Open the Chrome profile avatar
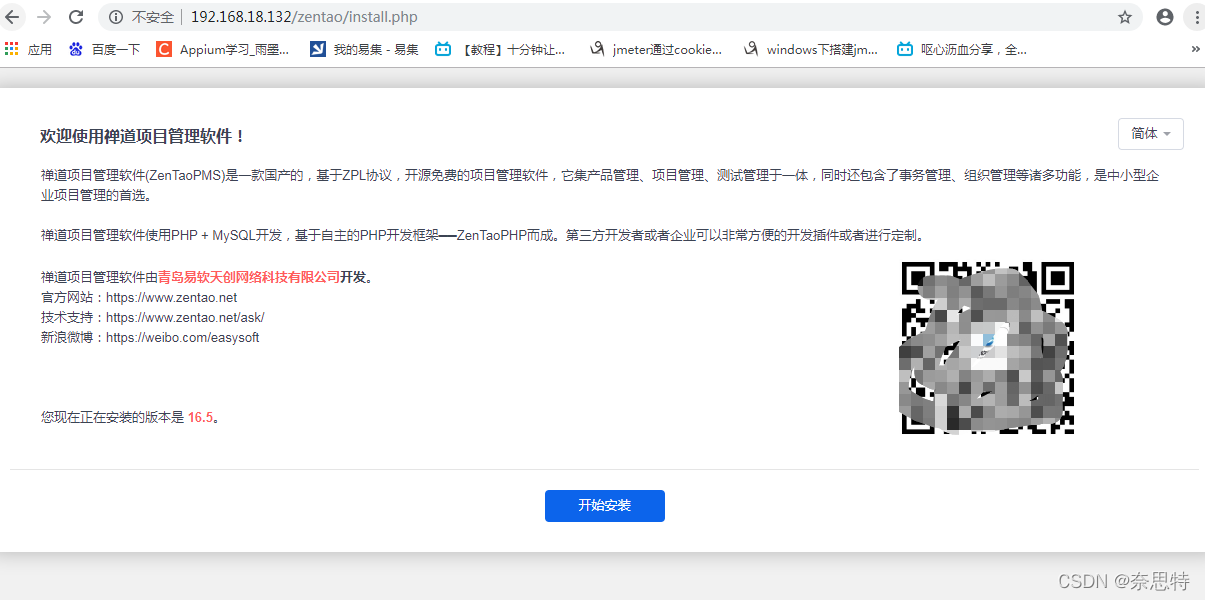1205x600 pixels. click(x=1165, y=17)
